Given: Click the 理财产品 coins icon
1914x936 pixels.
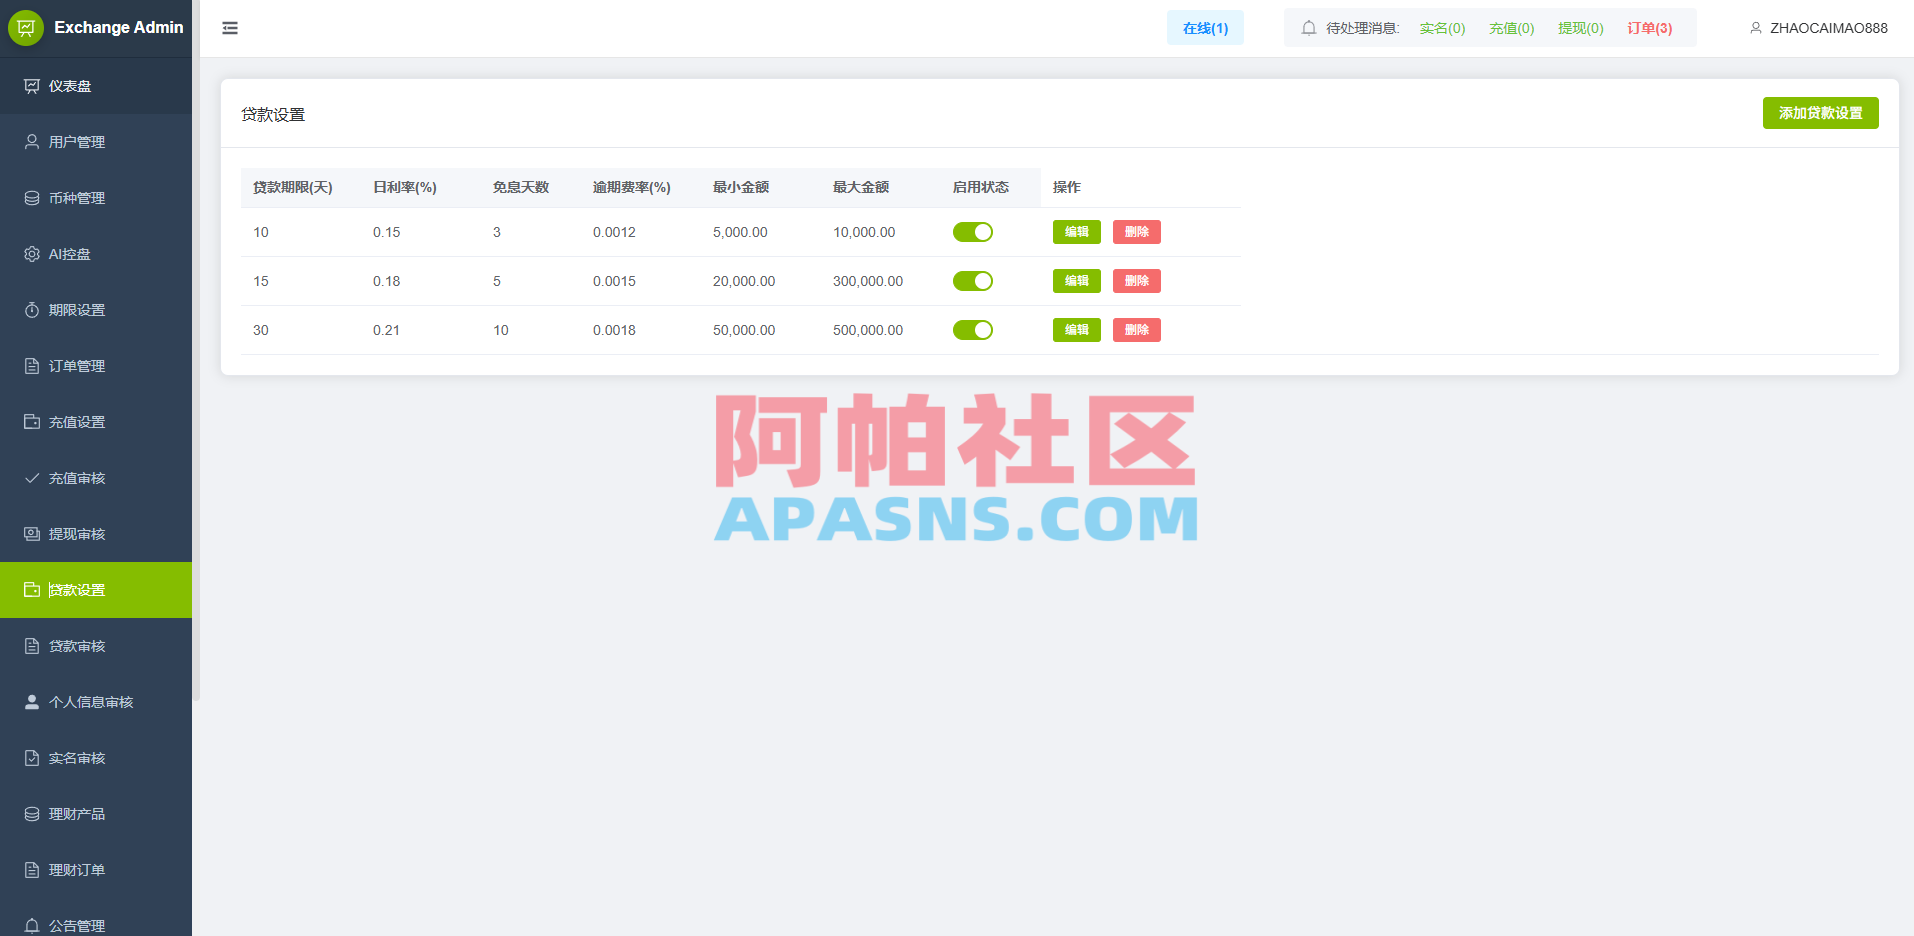Looking at the screenshot, I should (32, 814).
